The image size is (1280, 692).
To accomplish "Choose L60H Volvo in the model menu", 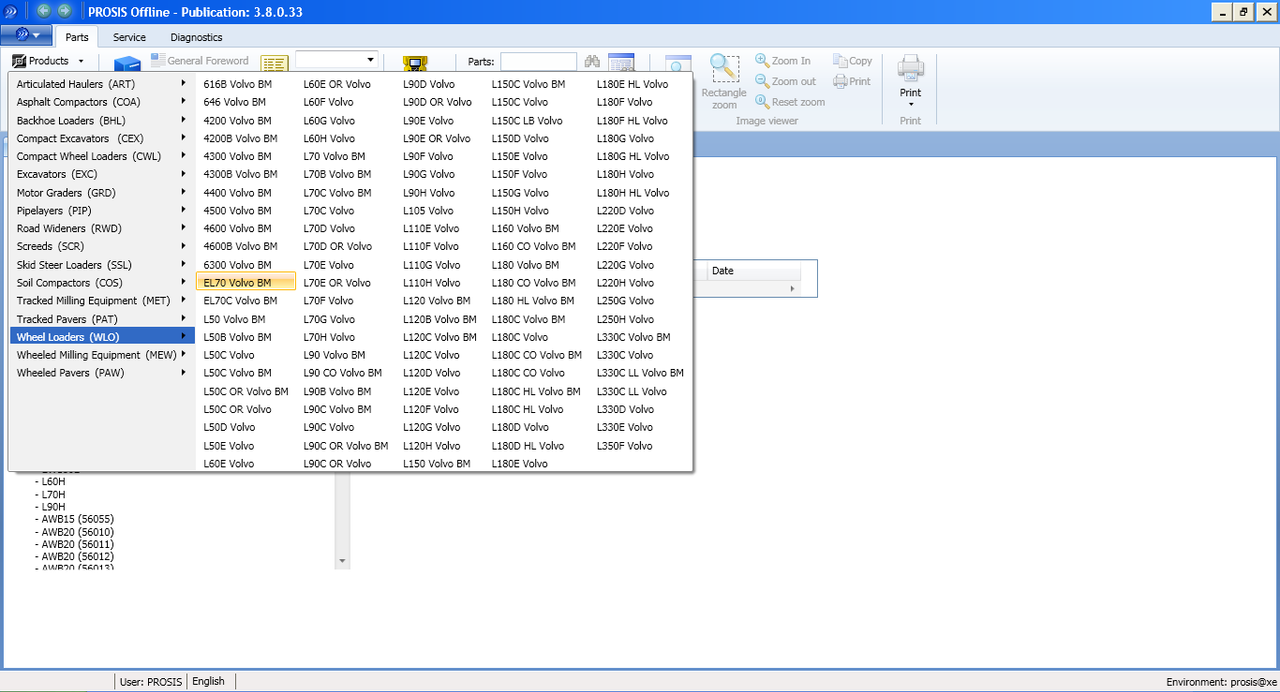I will [x=329, y=138].
